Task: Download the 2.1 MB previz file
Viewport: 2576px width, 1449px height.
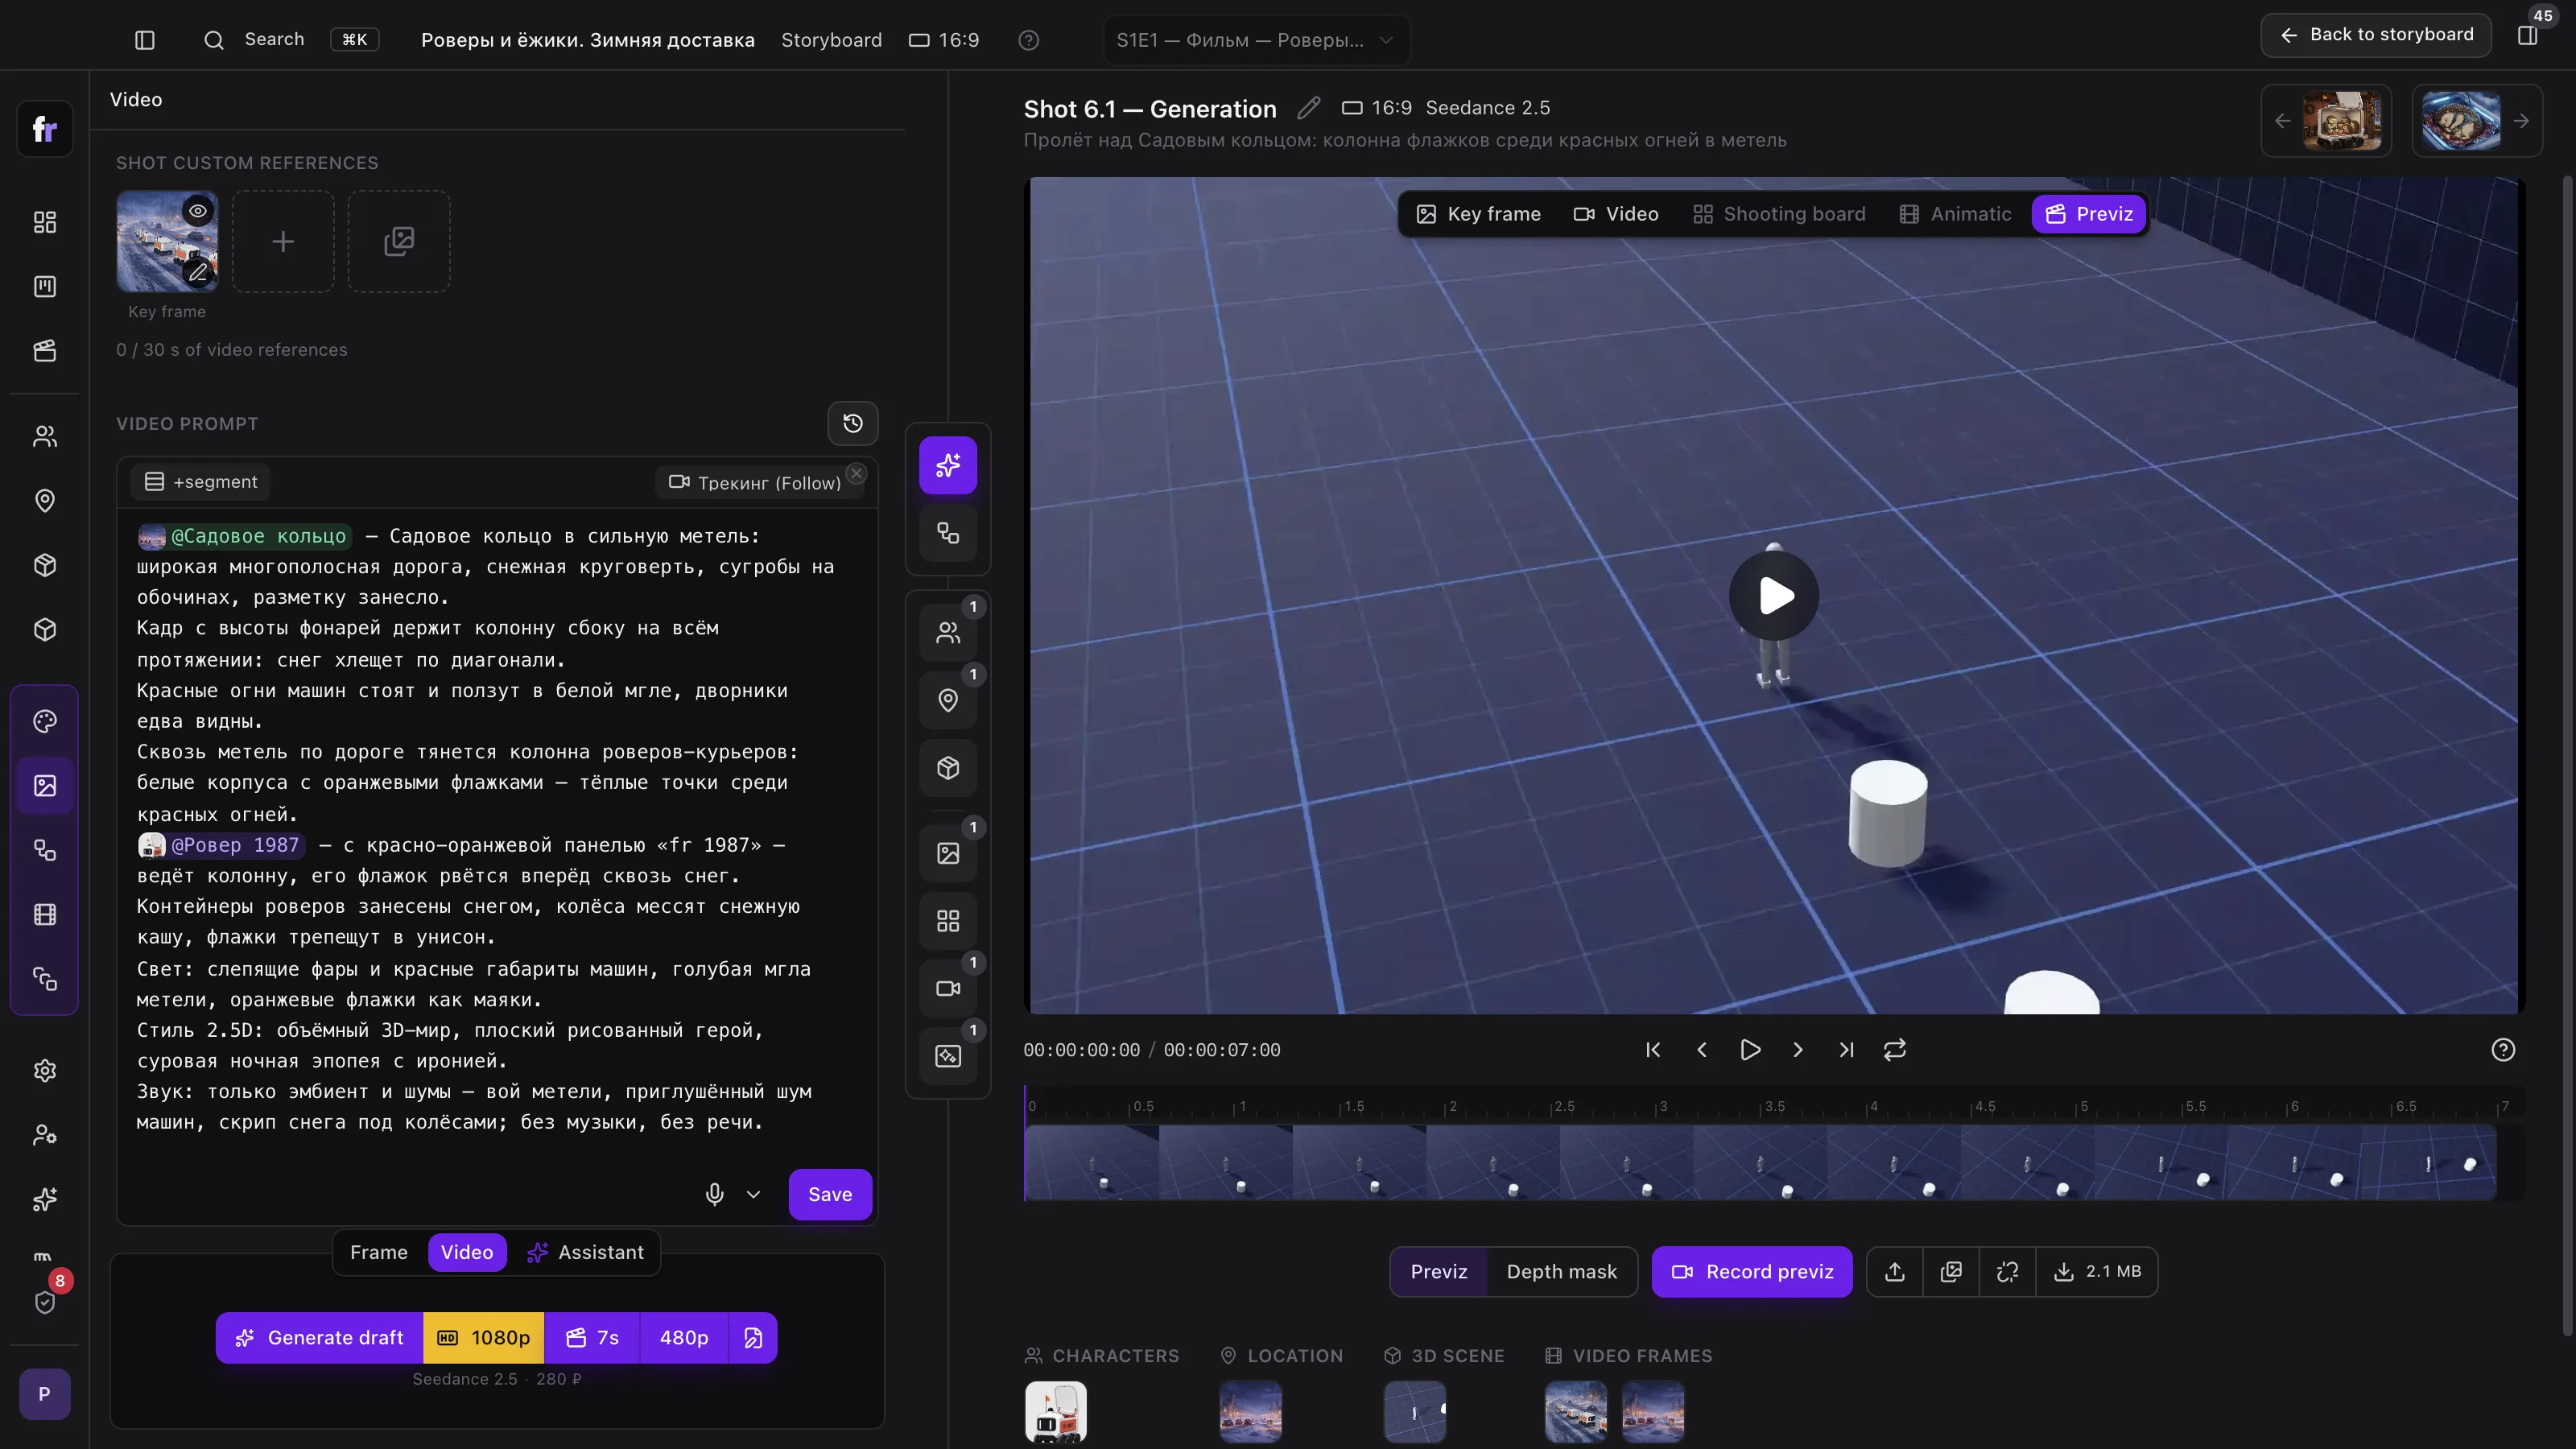Action: [2097, 1272]
